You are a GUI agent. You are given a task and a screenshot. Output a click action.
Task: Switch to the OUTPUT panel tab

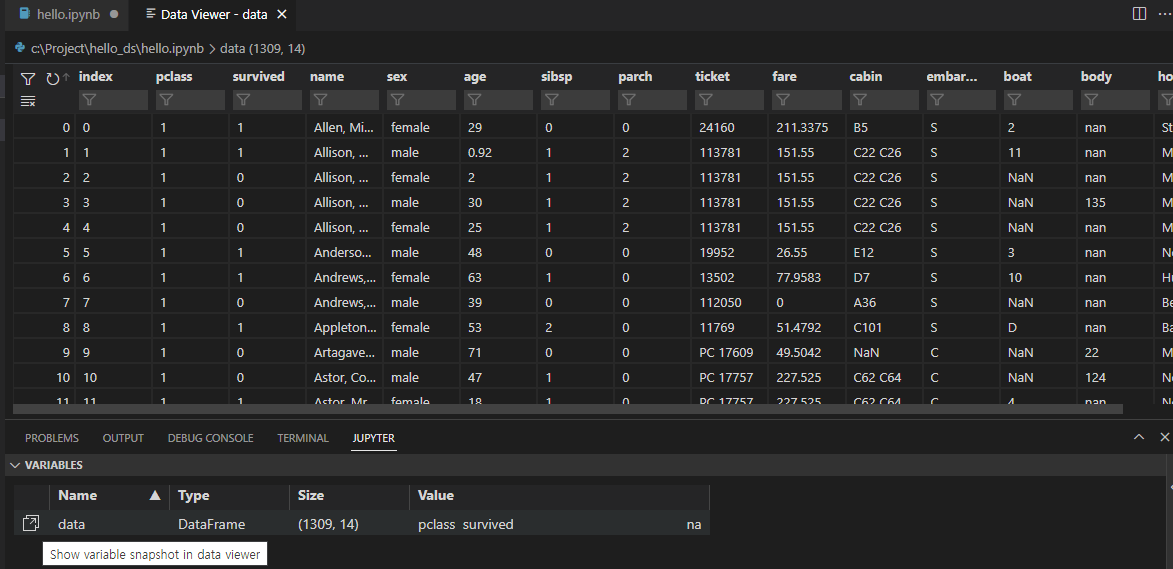click(x=123, y=438)
